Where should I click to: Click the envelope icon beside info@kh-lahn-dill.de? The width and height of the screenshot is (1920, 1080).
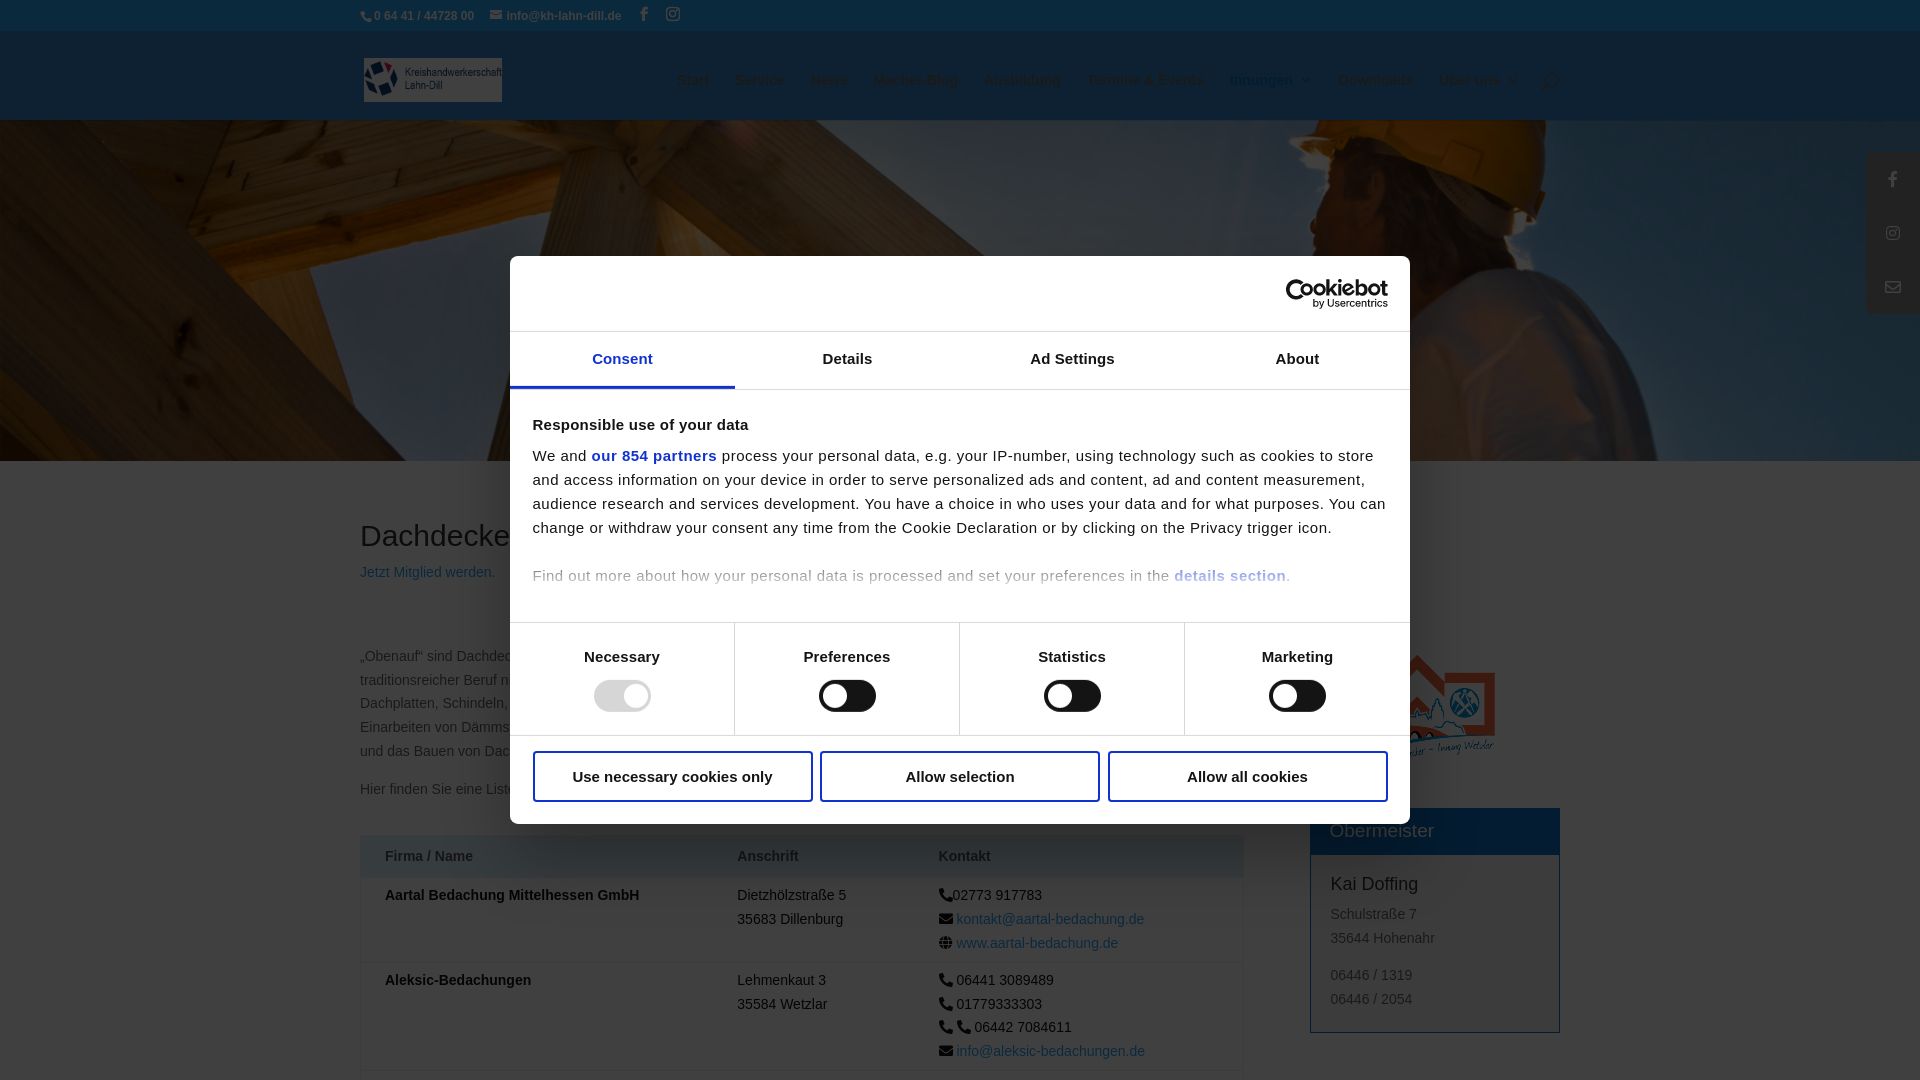pyautogui.click(x=496, y=16)
